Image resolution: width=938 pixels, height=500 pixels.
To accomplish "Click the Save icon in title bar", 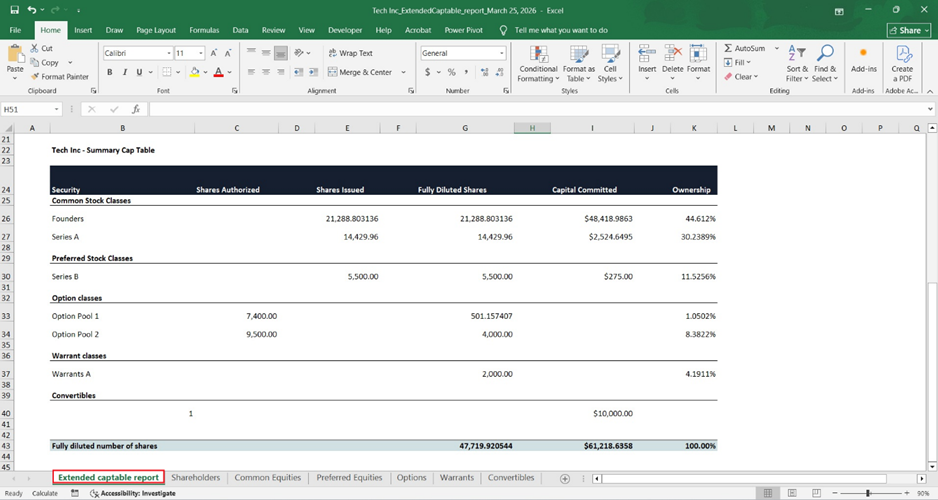I will tap(14, 9).
